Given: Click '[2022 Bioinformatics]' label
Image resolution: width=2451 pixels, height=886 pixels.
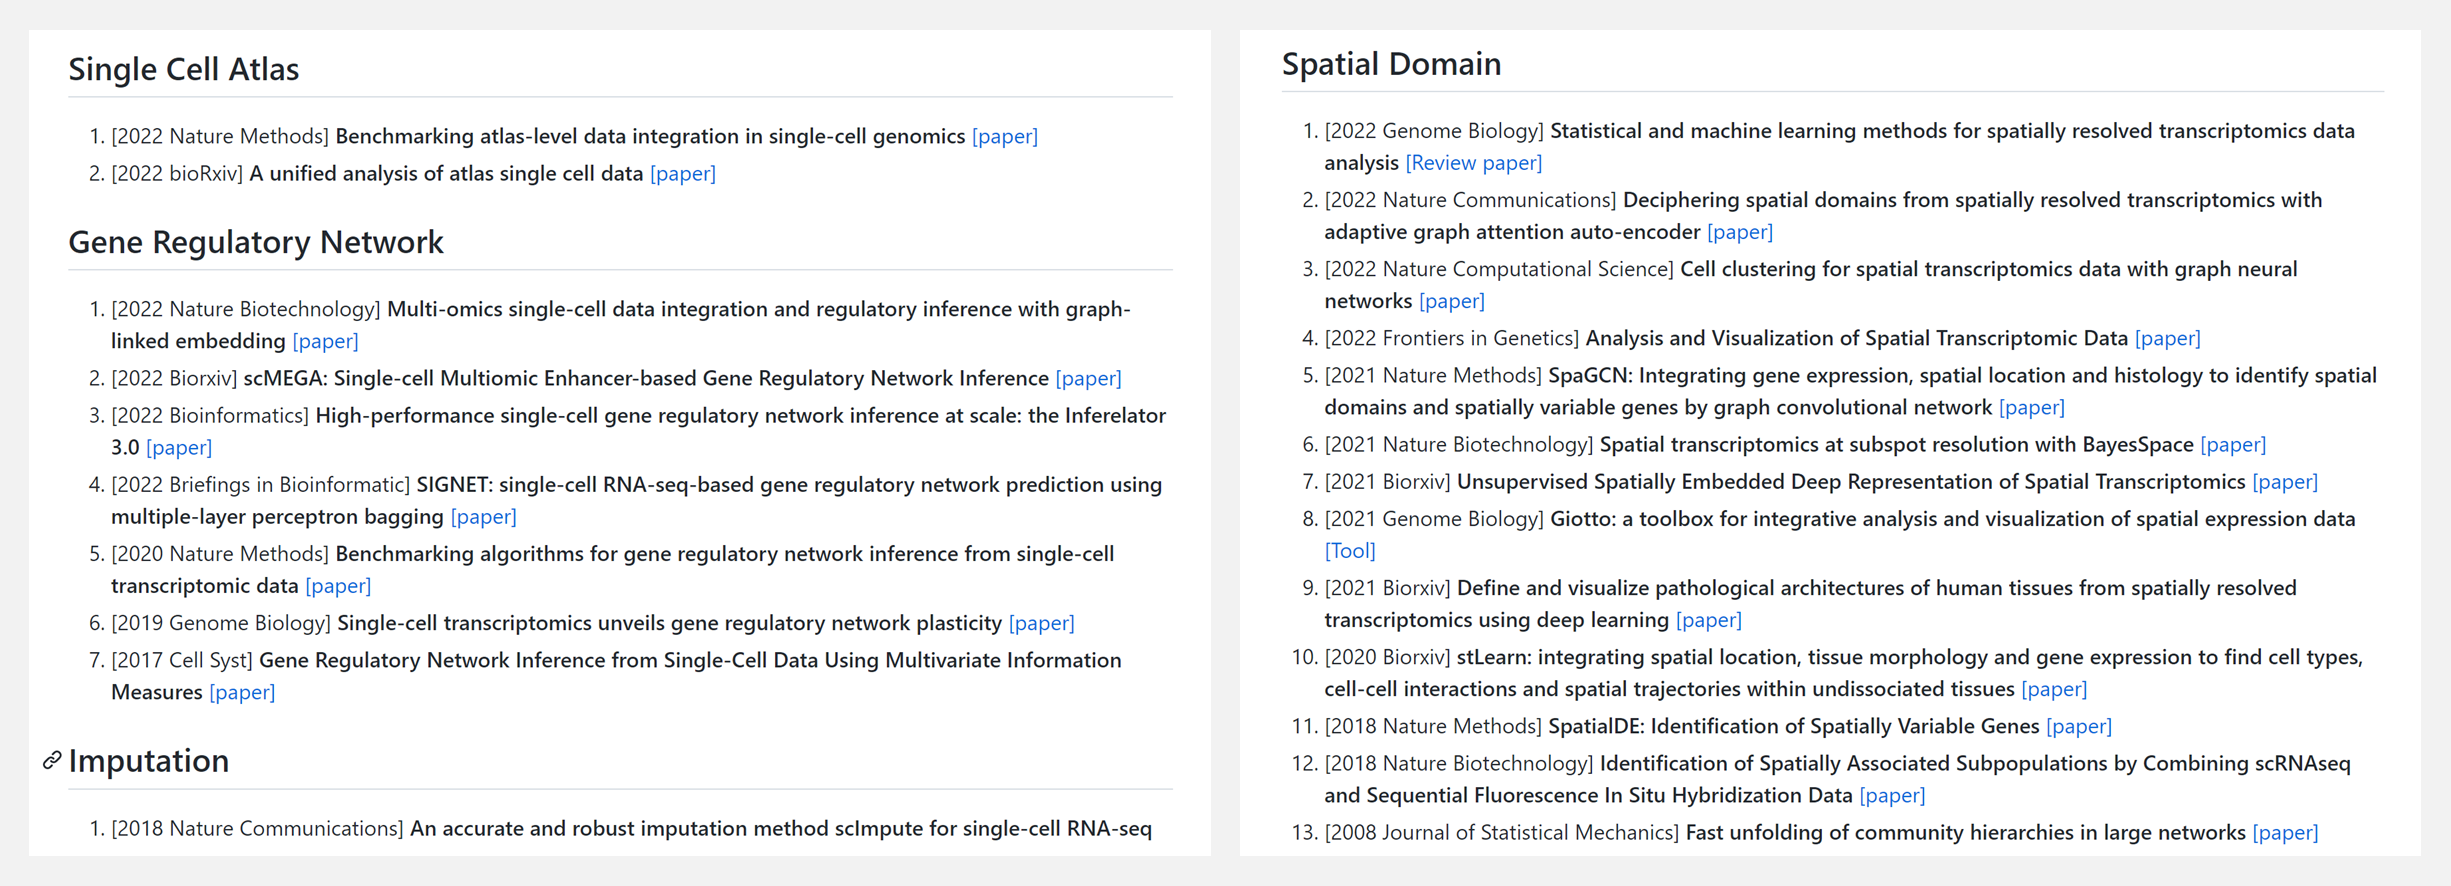Looking at the screenshot, I should click(210, 415).
